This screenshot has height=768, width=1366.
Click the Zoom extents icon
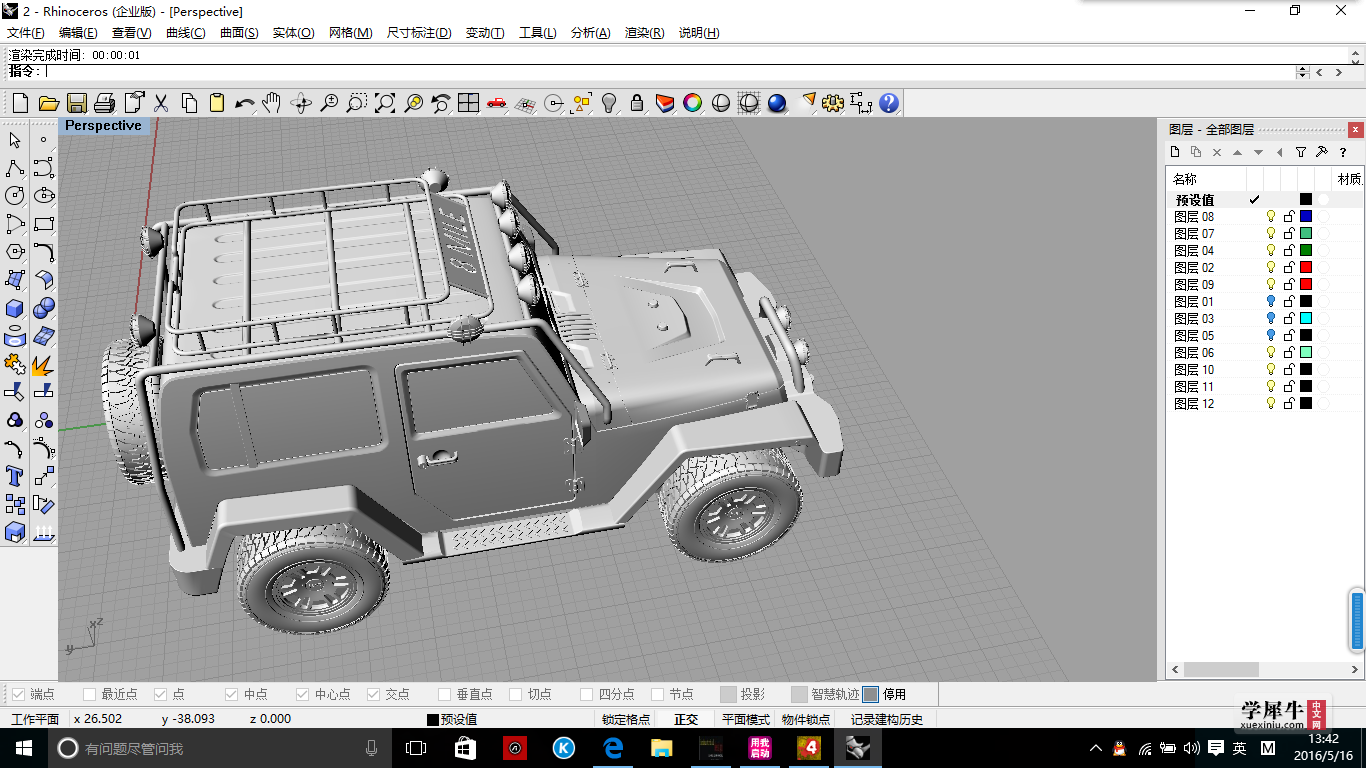pos(385,103)
